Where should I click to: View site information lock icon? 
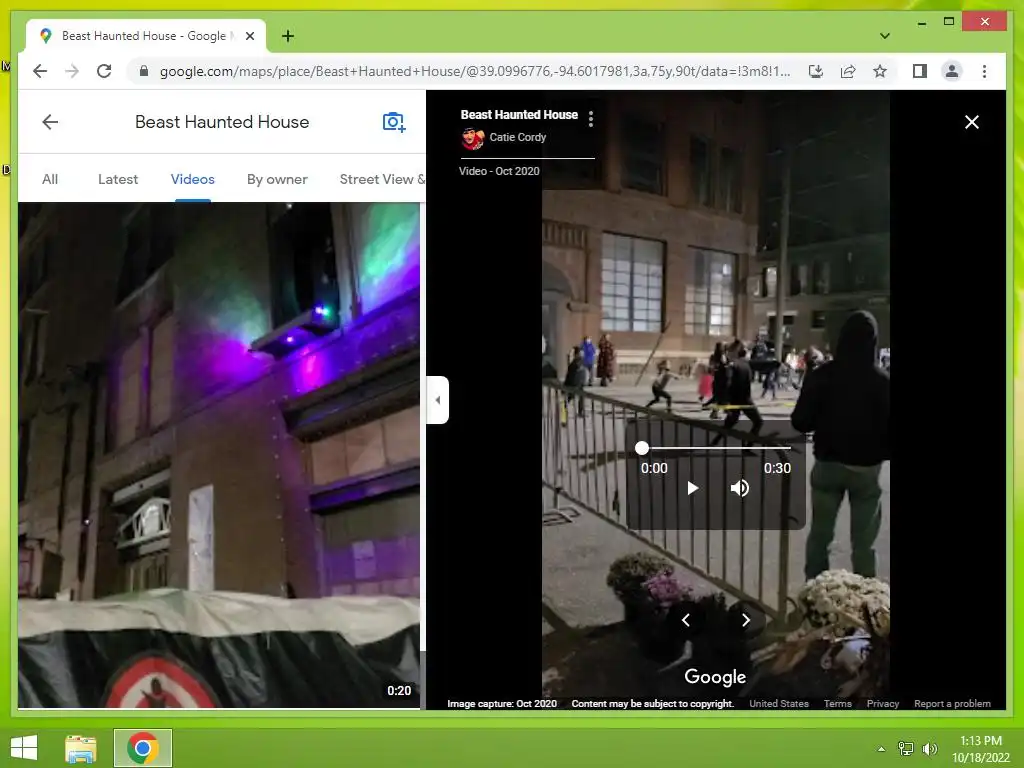tap(144, 71)
